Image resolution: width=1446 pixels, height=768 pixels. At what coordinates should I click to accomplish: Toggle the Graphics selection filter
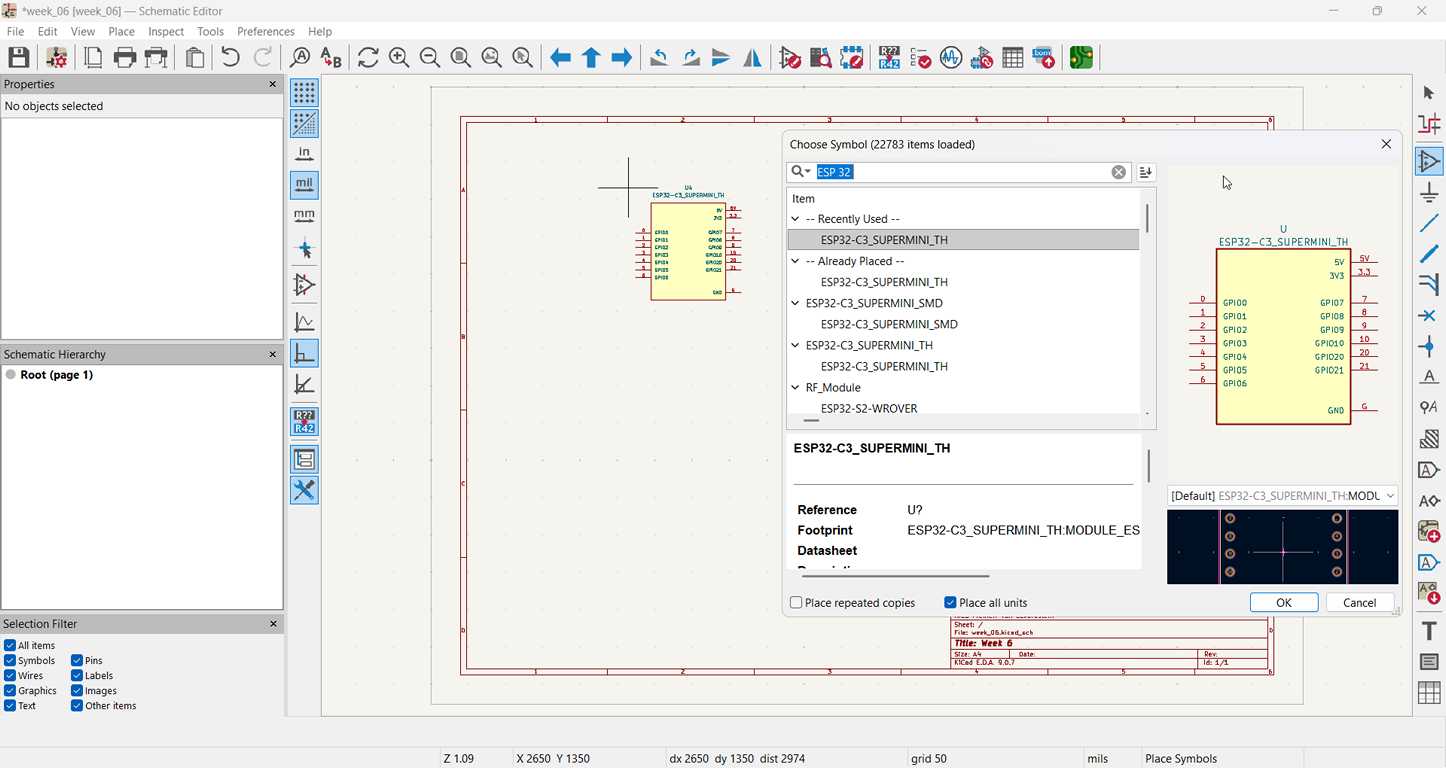tap(10, 691)
